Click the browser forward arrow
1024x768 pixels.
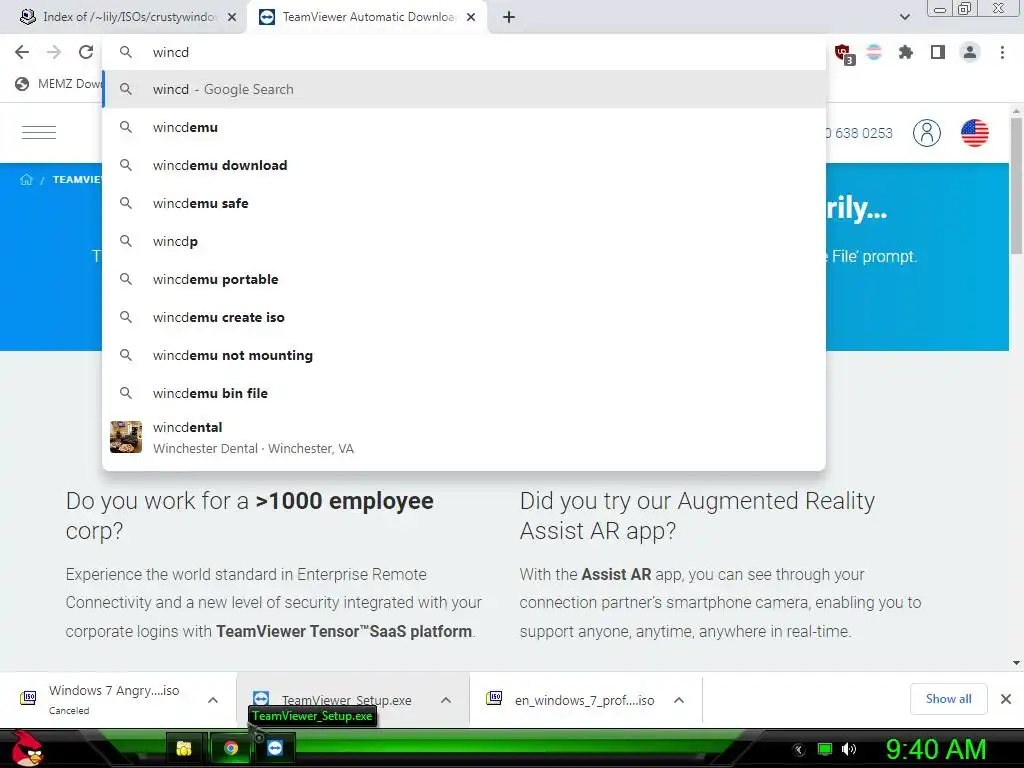coord(54,52)
